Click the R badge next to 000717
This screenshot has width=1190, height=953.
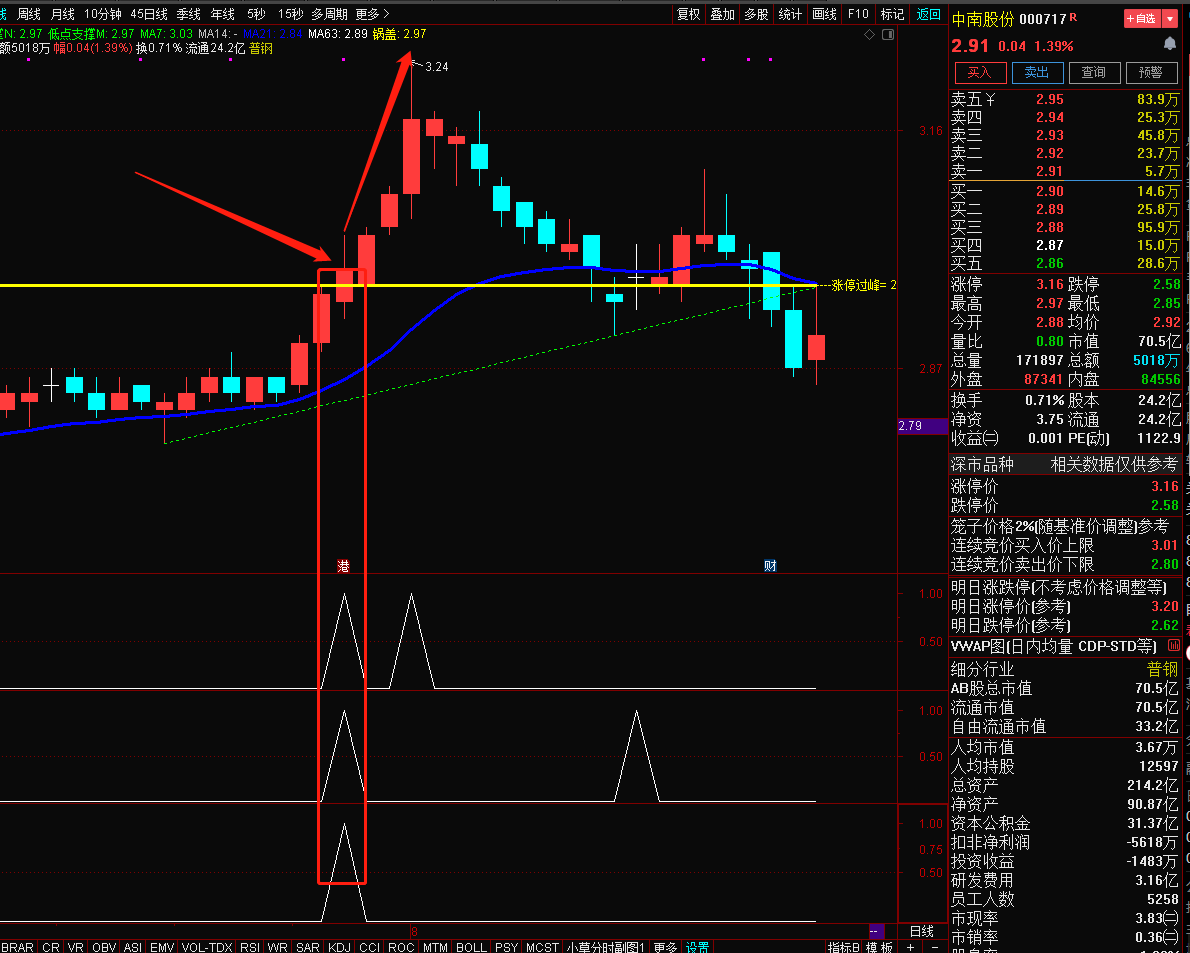pyautogui.click(x=1073, y=16)
